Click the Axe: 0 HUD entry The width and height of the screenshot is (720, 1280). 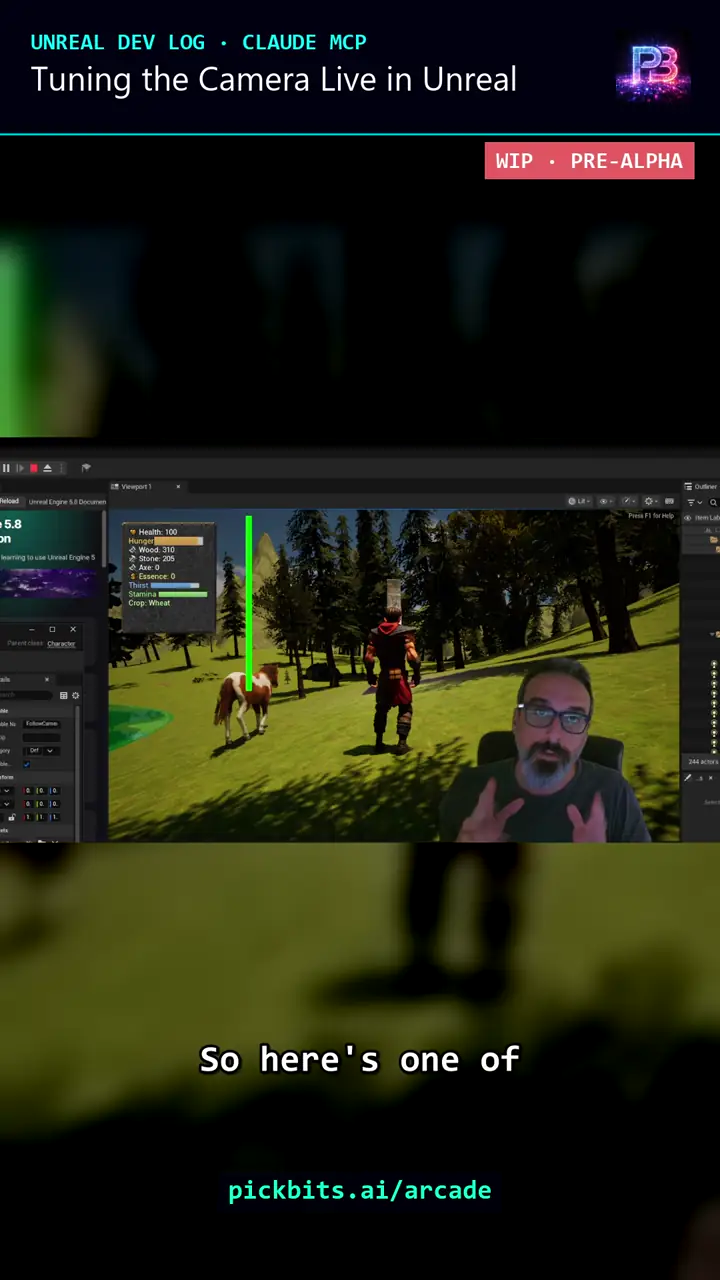coord(144,568)
